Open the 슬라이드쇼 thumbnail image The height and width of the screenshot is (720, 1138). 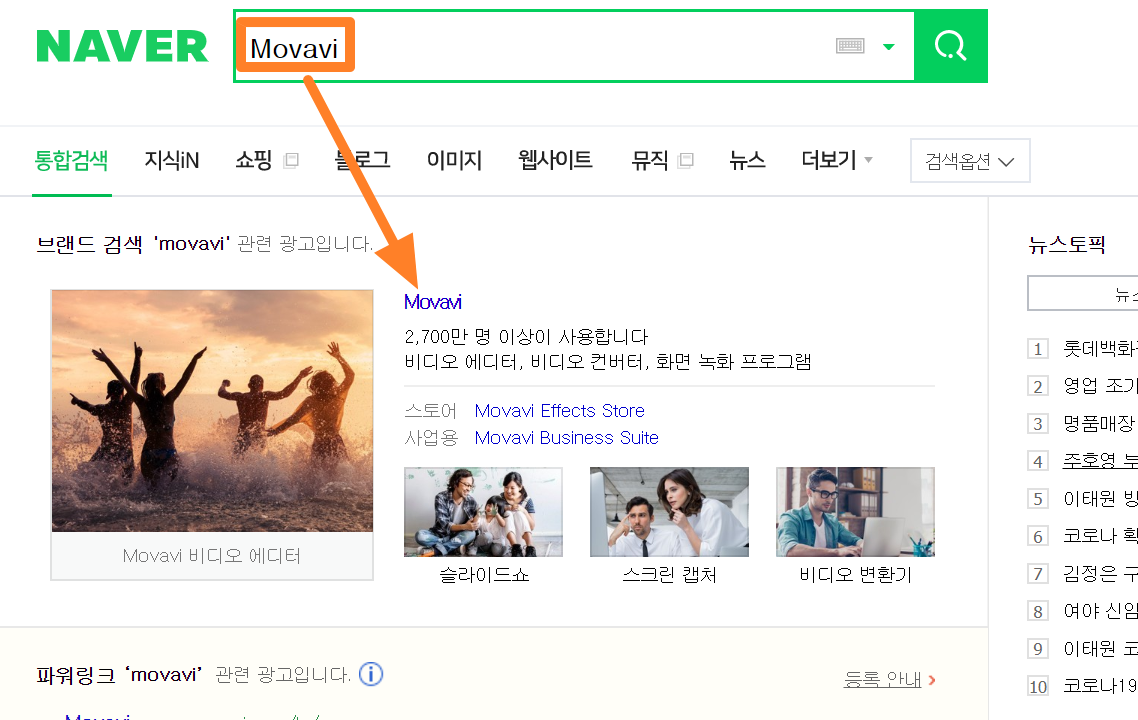tap(483, 512)
